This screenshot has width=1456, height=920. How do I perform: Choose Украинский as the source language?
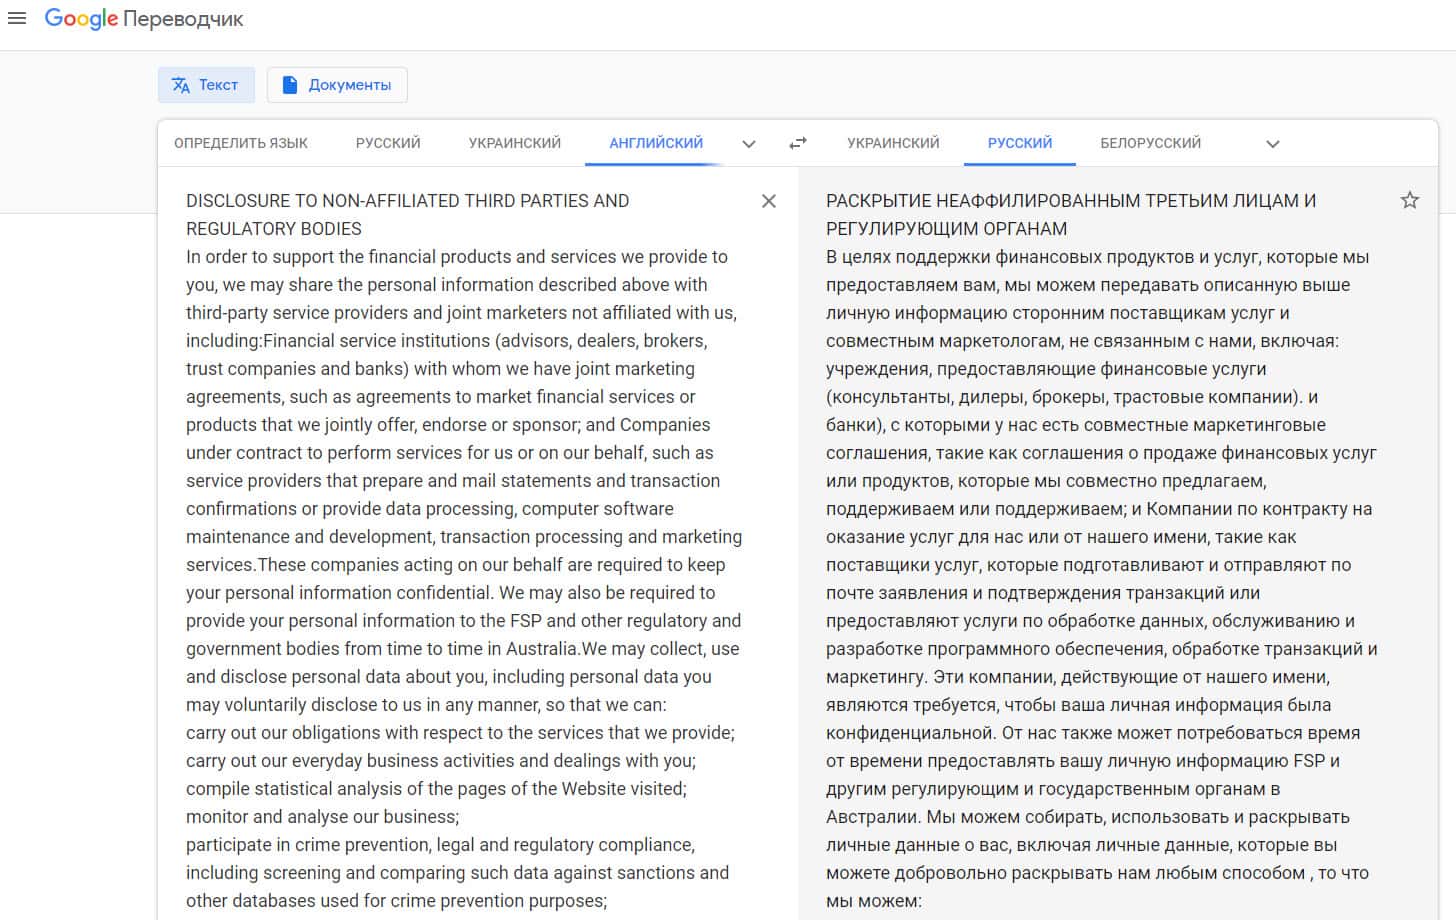coord(515,143)
